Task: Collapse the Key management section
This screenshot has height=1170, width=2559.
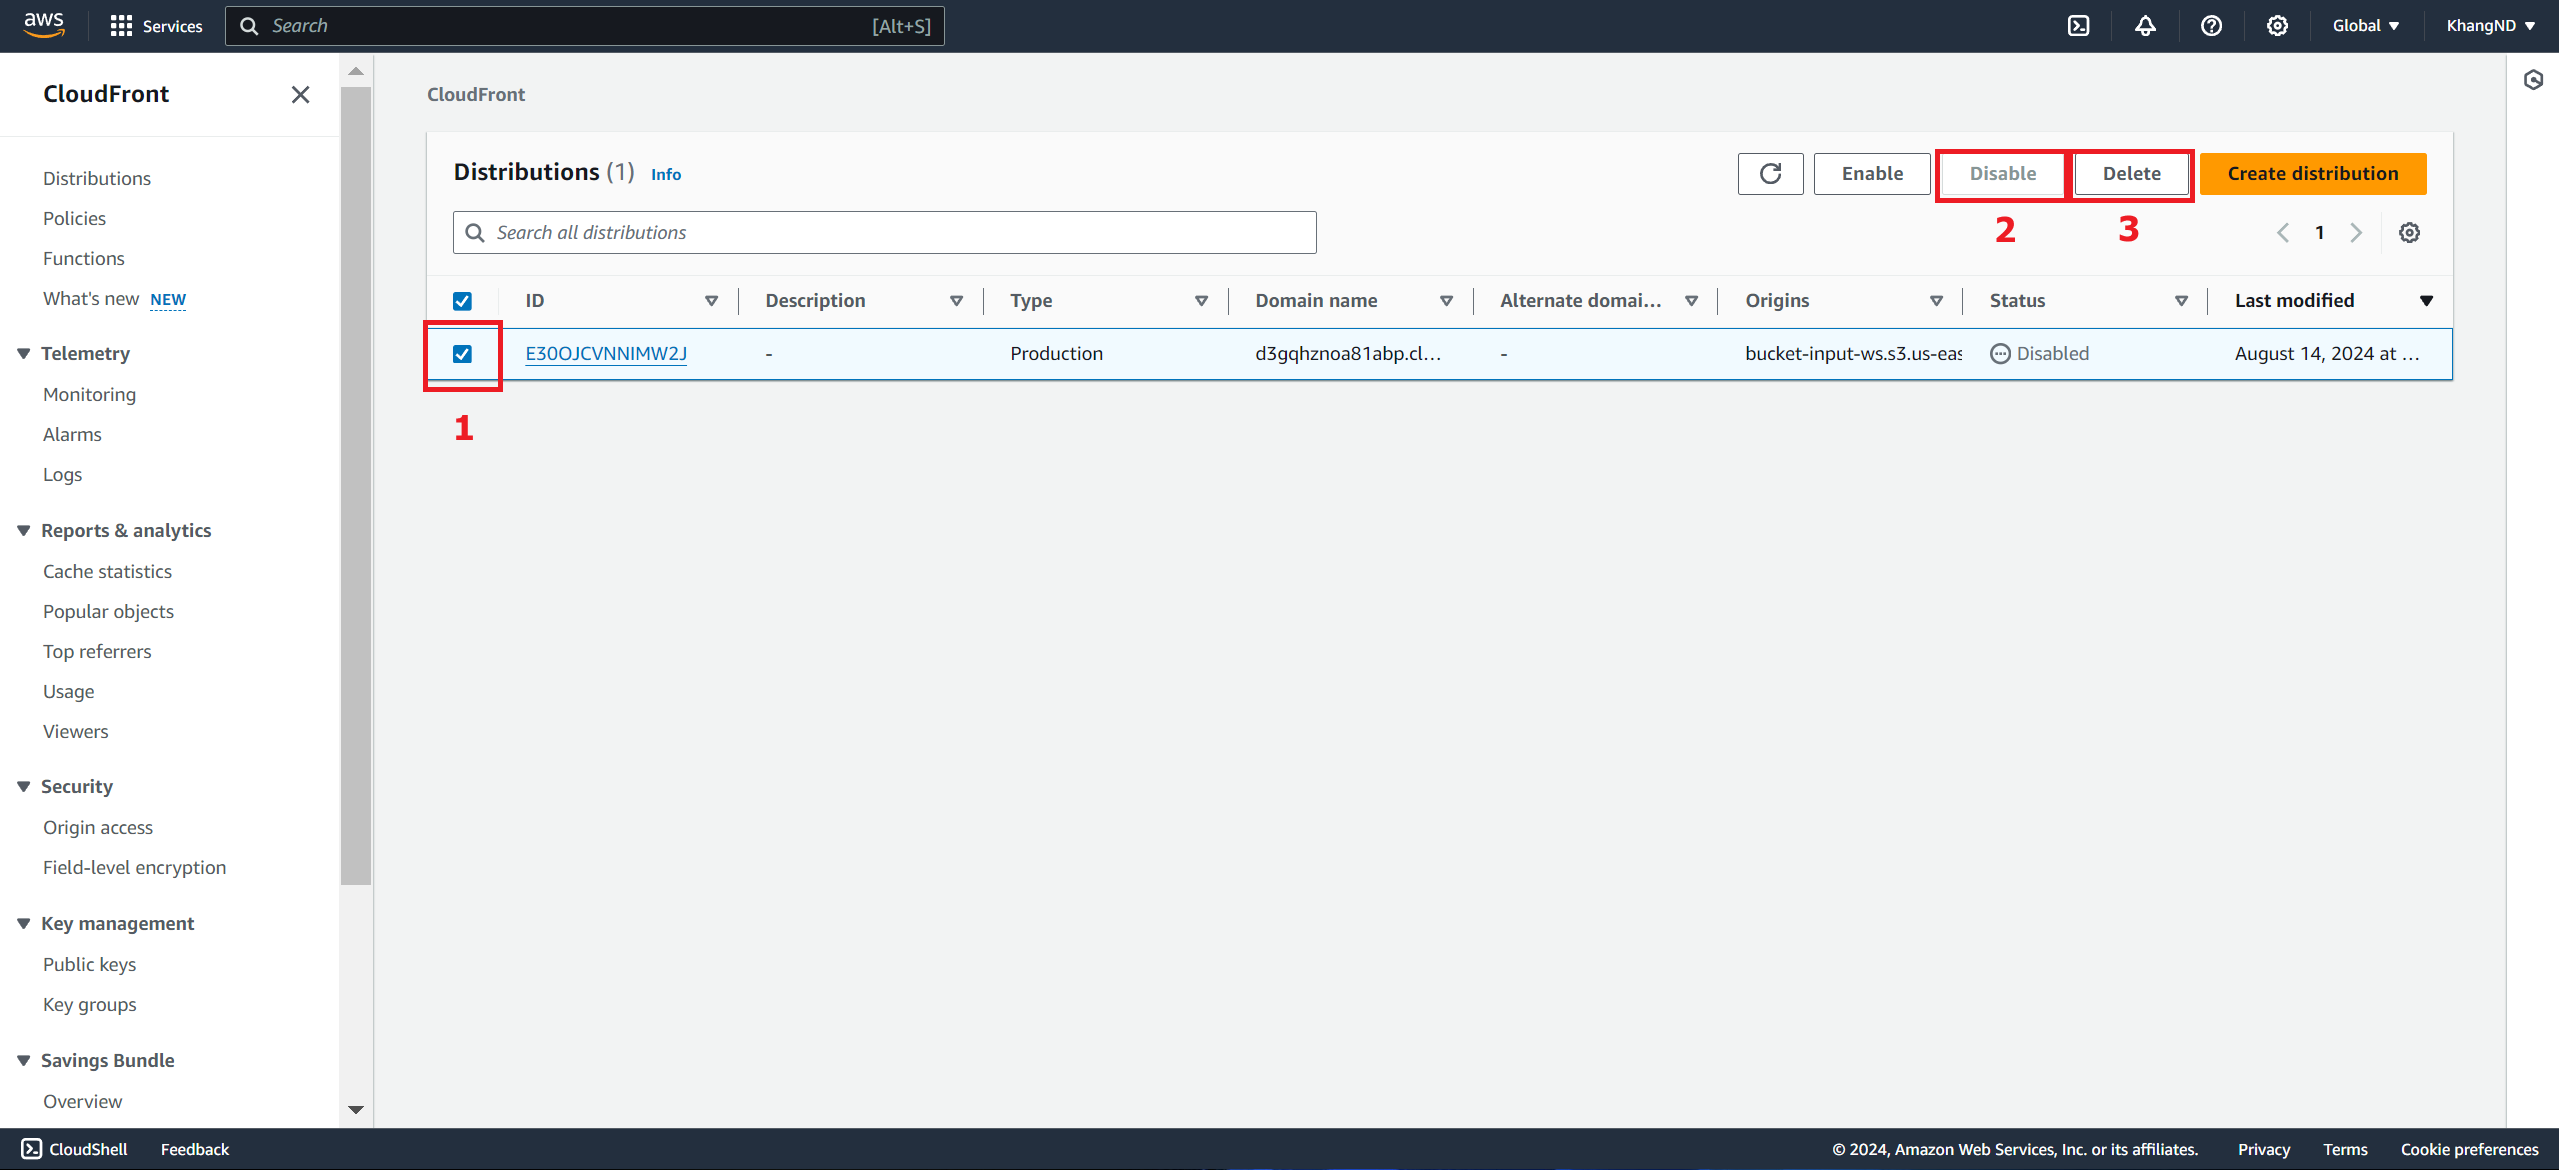Action: tap(24, 924)
